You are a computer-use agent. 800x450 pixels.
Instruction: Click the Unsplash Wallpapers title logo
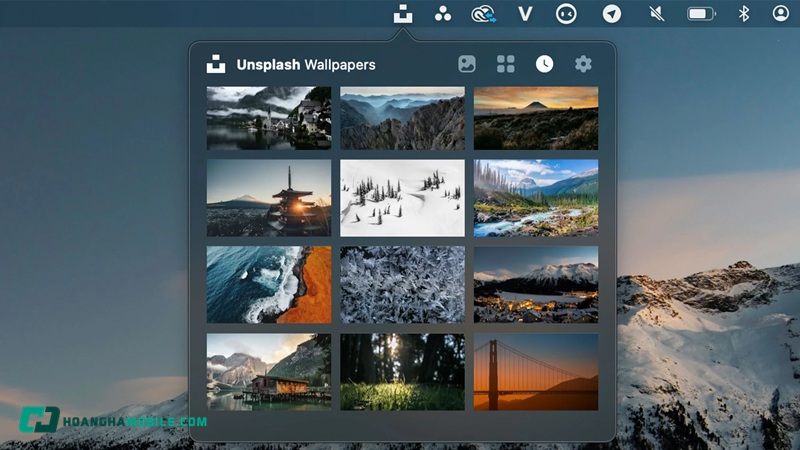coord(216,64)
